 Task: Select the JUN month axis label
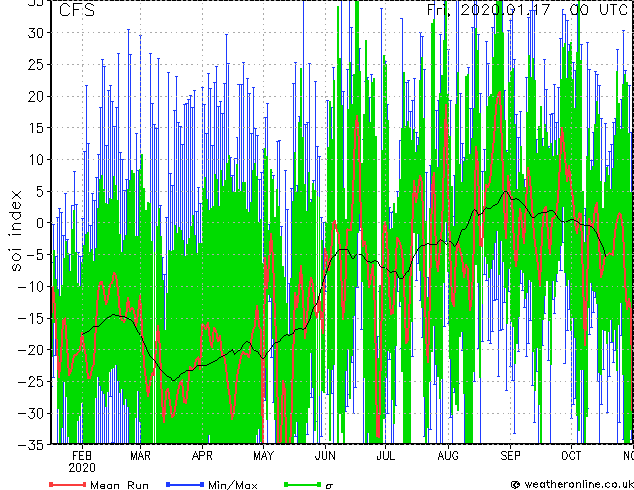[325, 456]
